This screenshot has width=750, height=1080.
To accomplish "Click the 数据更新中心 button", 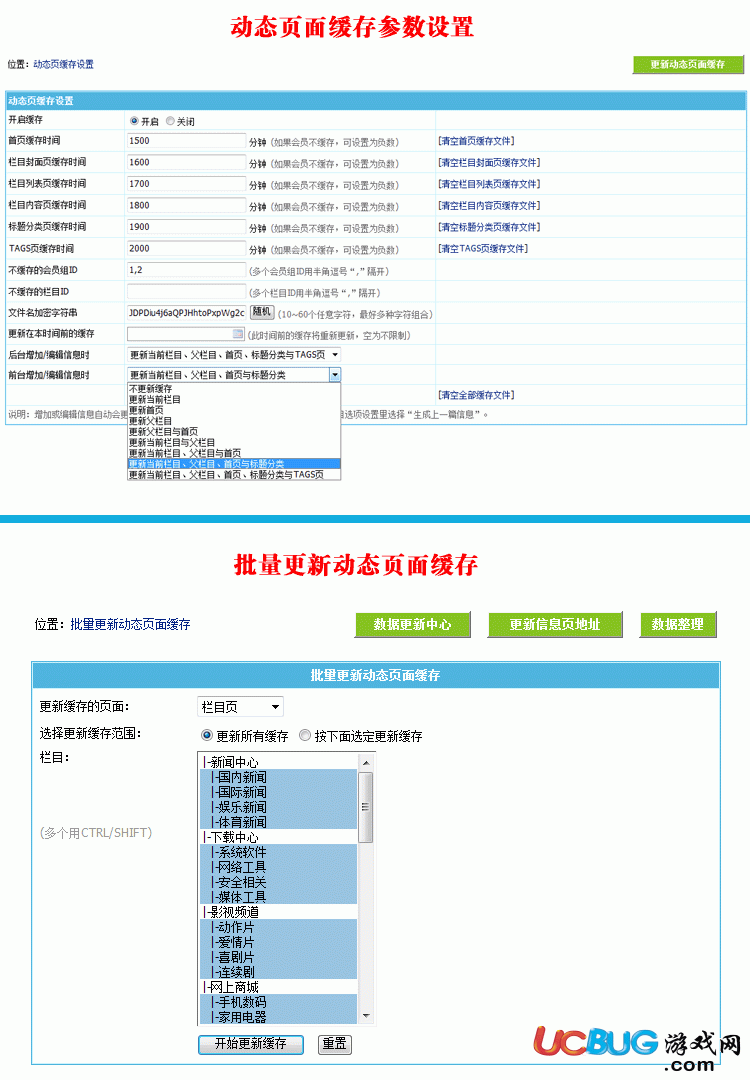I will 413,624.
